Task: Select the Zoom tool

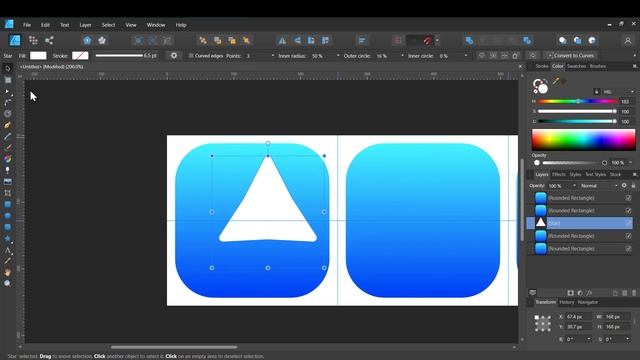Action: (x=7, y=283)
